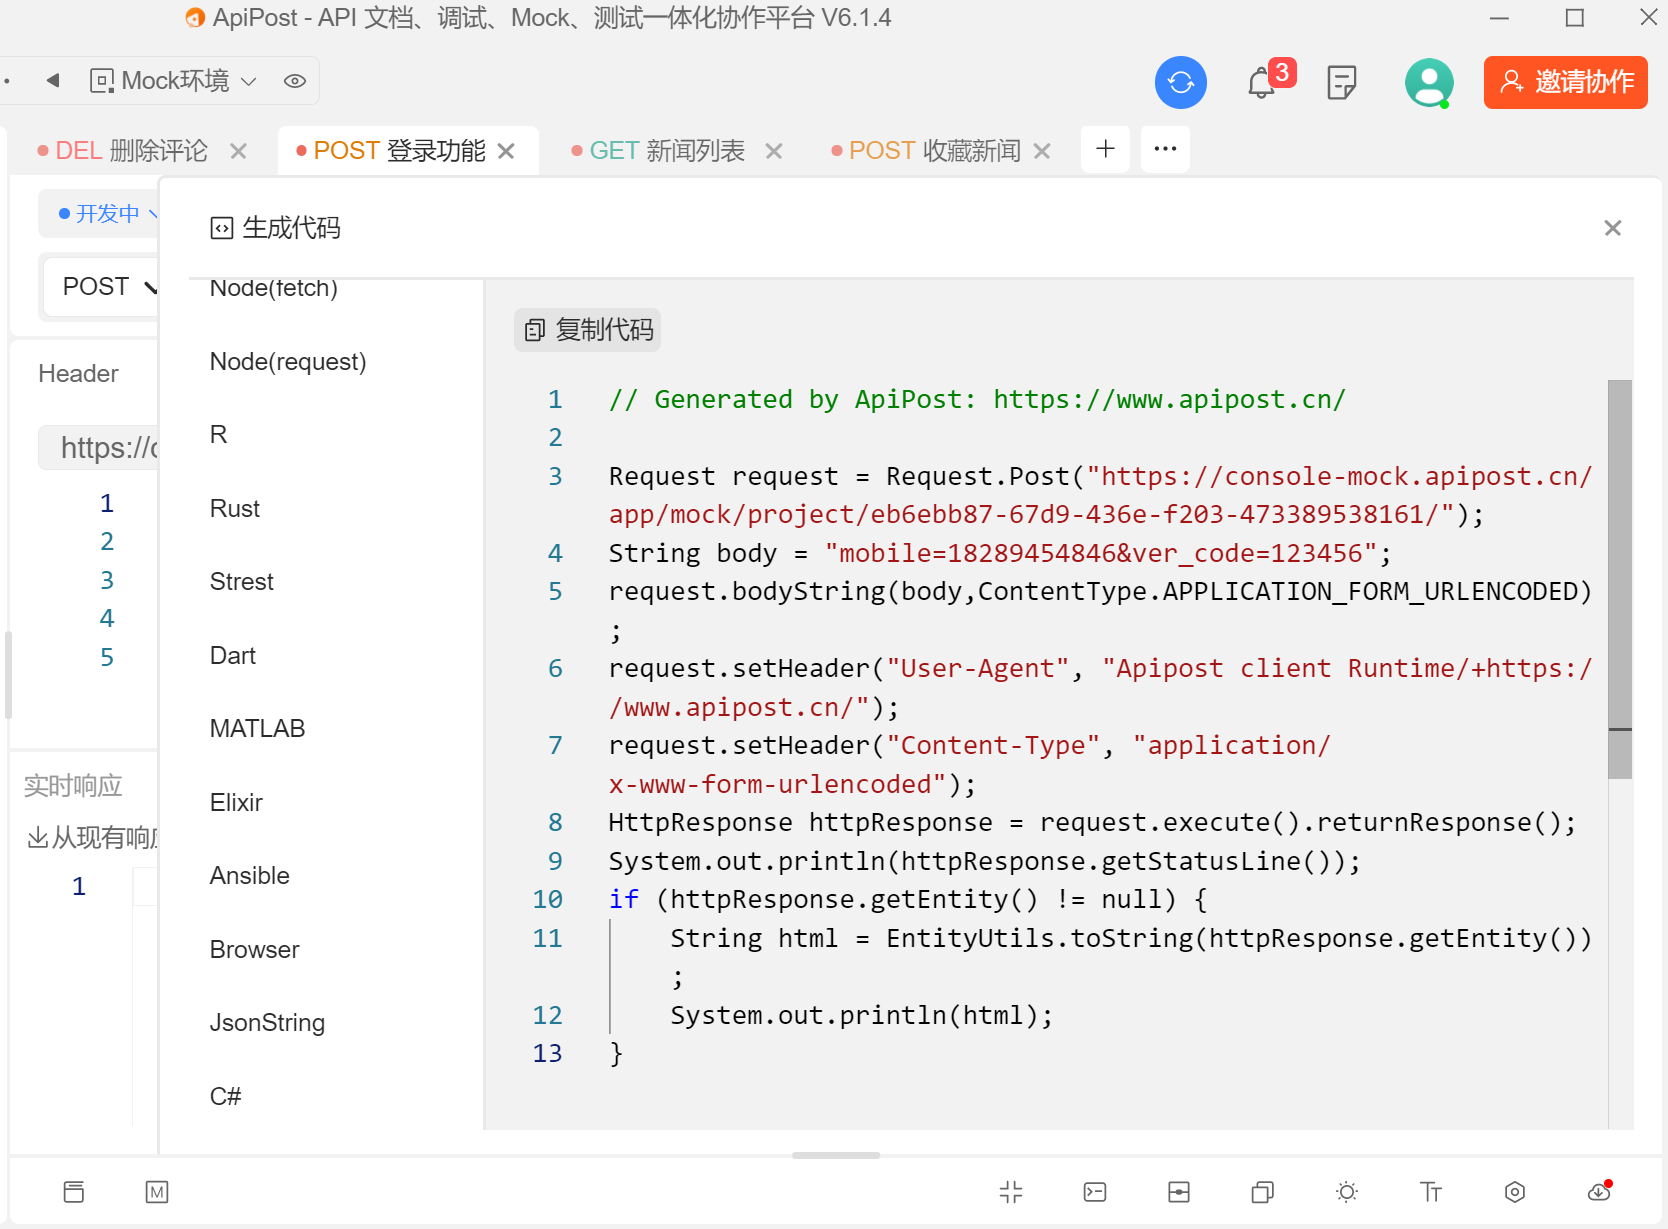The height and width of the screenshot is (1229, 1668).
Task: Click the 实时响应 response tab
Action: (x=73, y=786)
